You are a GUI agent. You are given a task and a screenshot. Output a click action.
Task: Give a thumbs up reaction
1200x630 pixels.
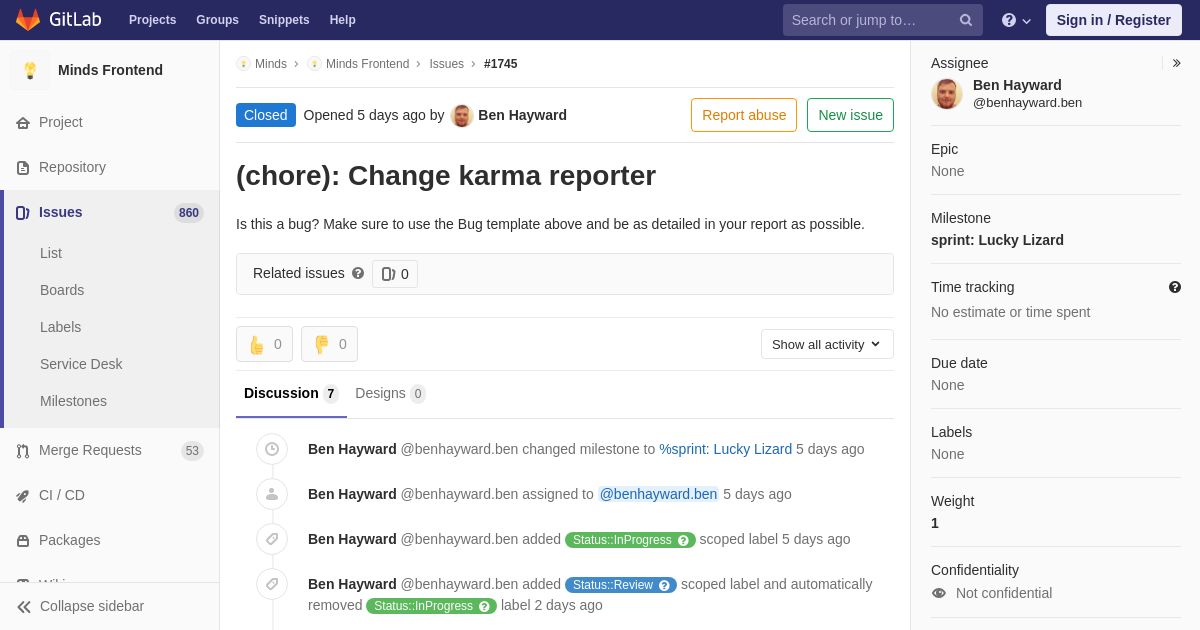[x=264, y=344]
